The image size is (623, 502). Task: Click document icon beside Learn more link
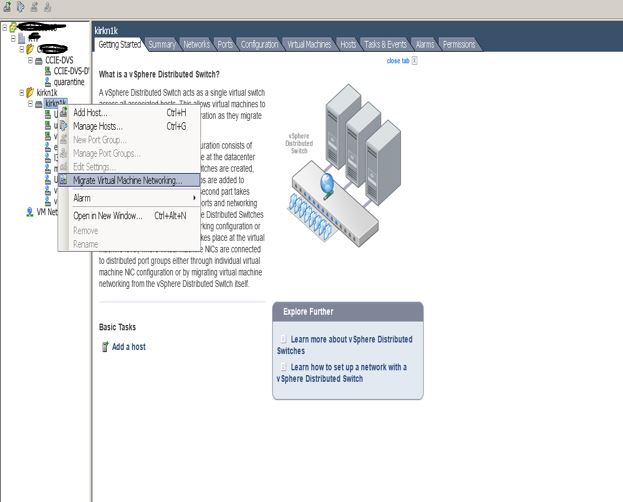[283, 339]
